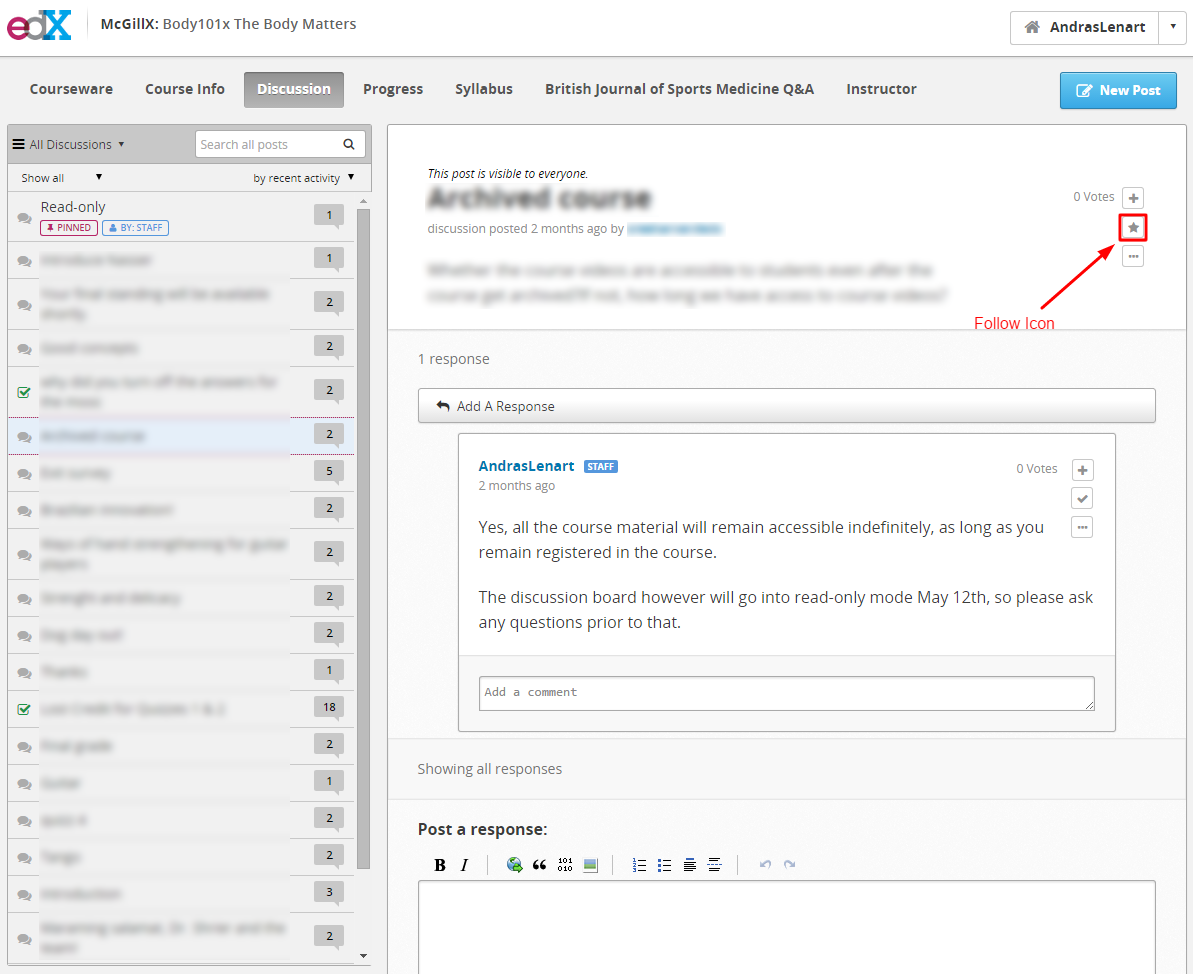Click the home icon beside AndrasLenart
This screenshot has height=974, width=1193.
(x=1032, y=27)
